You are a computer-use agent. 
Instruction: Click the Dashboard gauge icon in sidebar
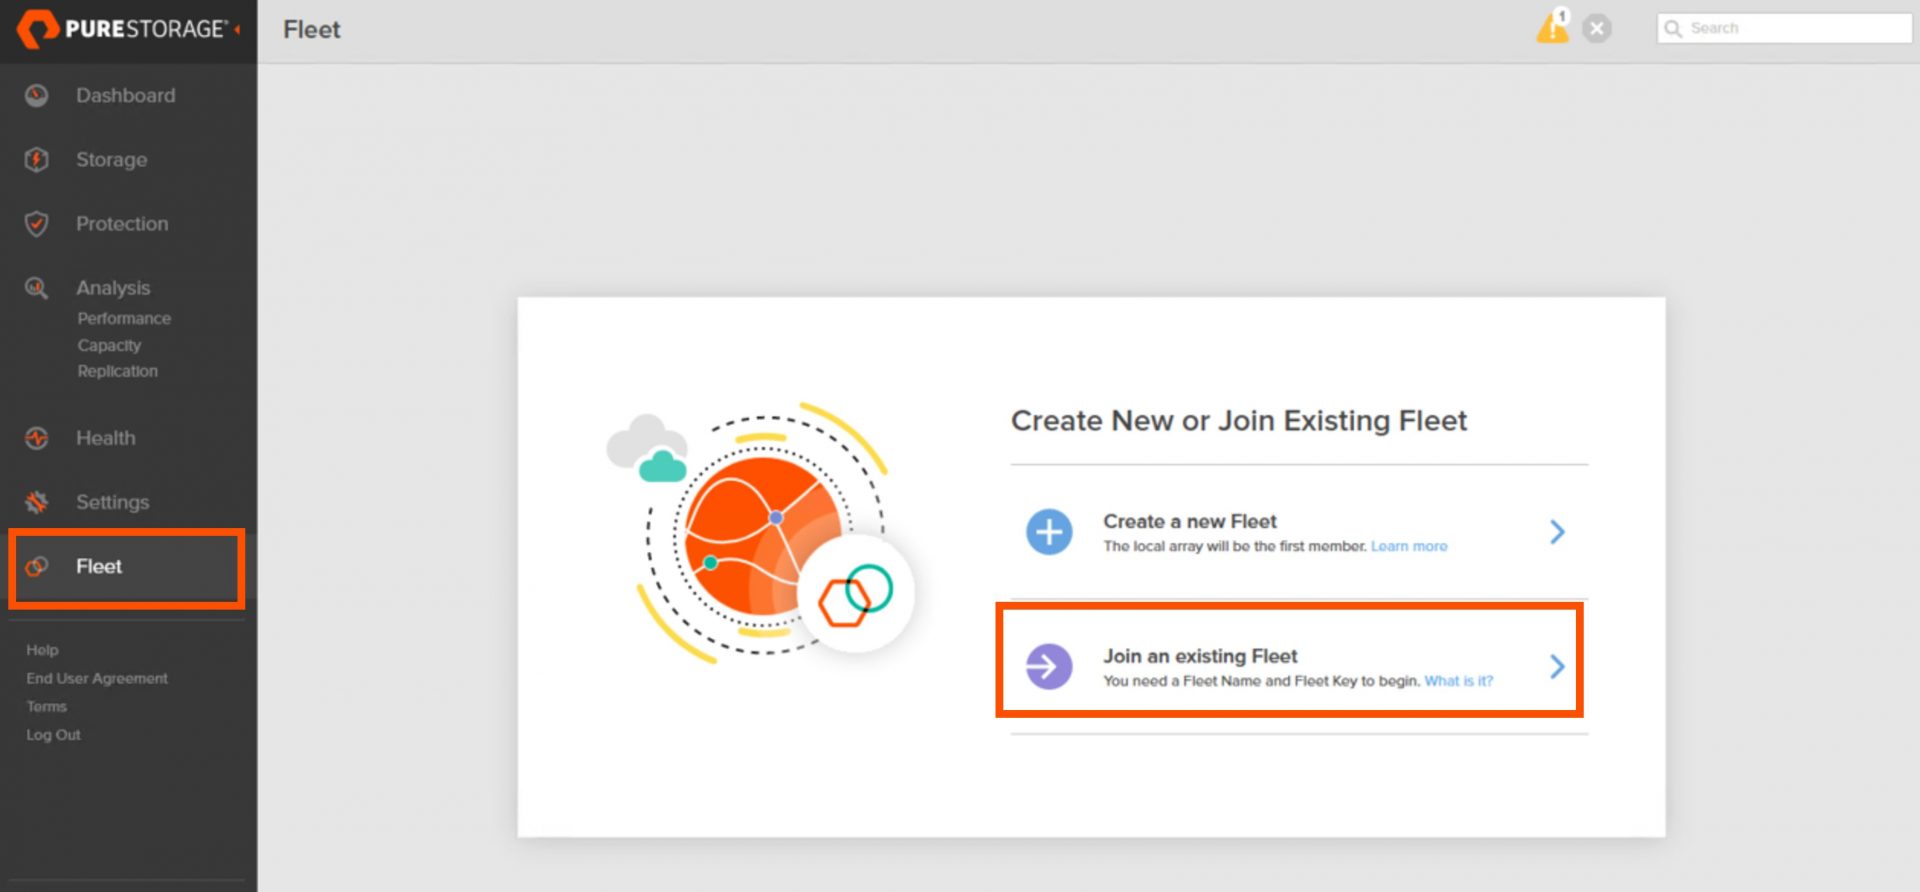37,96
